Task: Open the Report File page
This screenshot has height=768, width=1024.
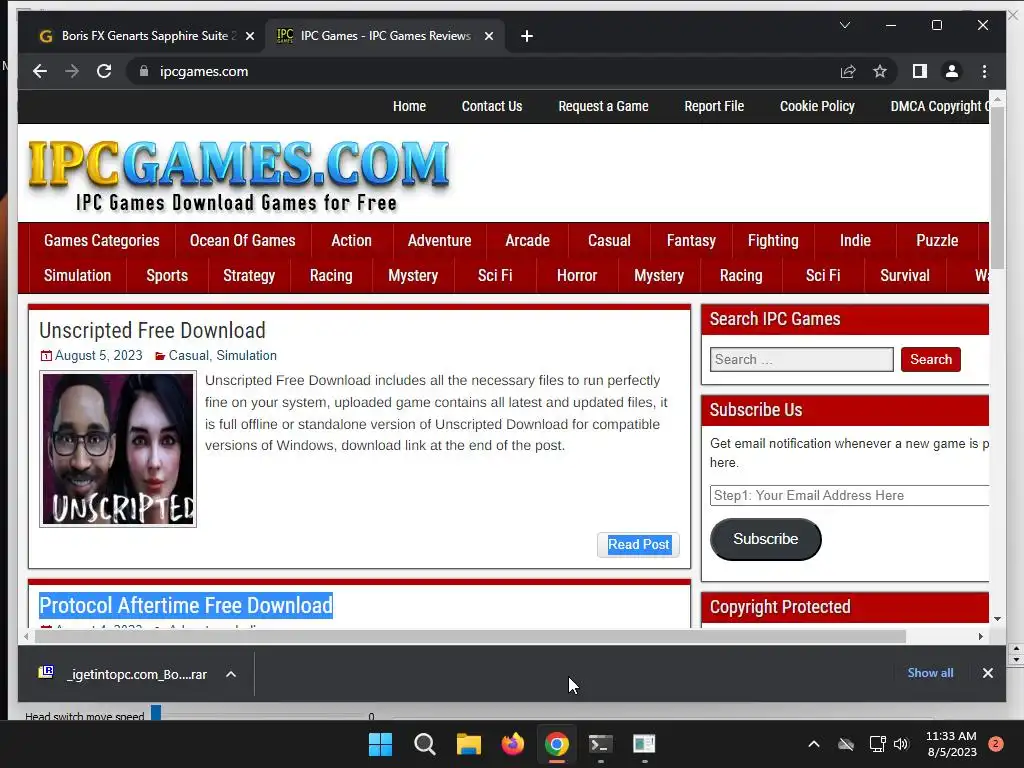Action: click(714, 106)
